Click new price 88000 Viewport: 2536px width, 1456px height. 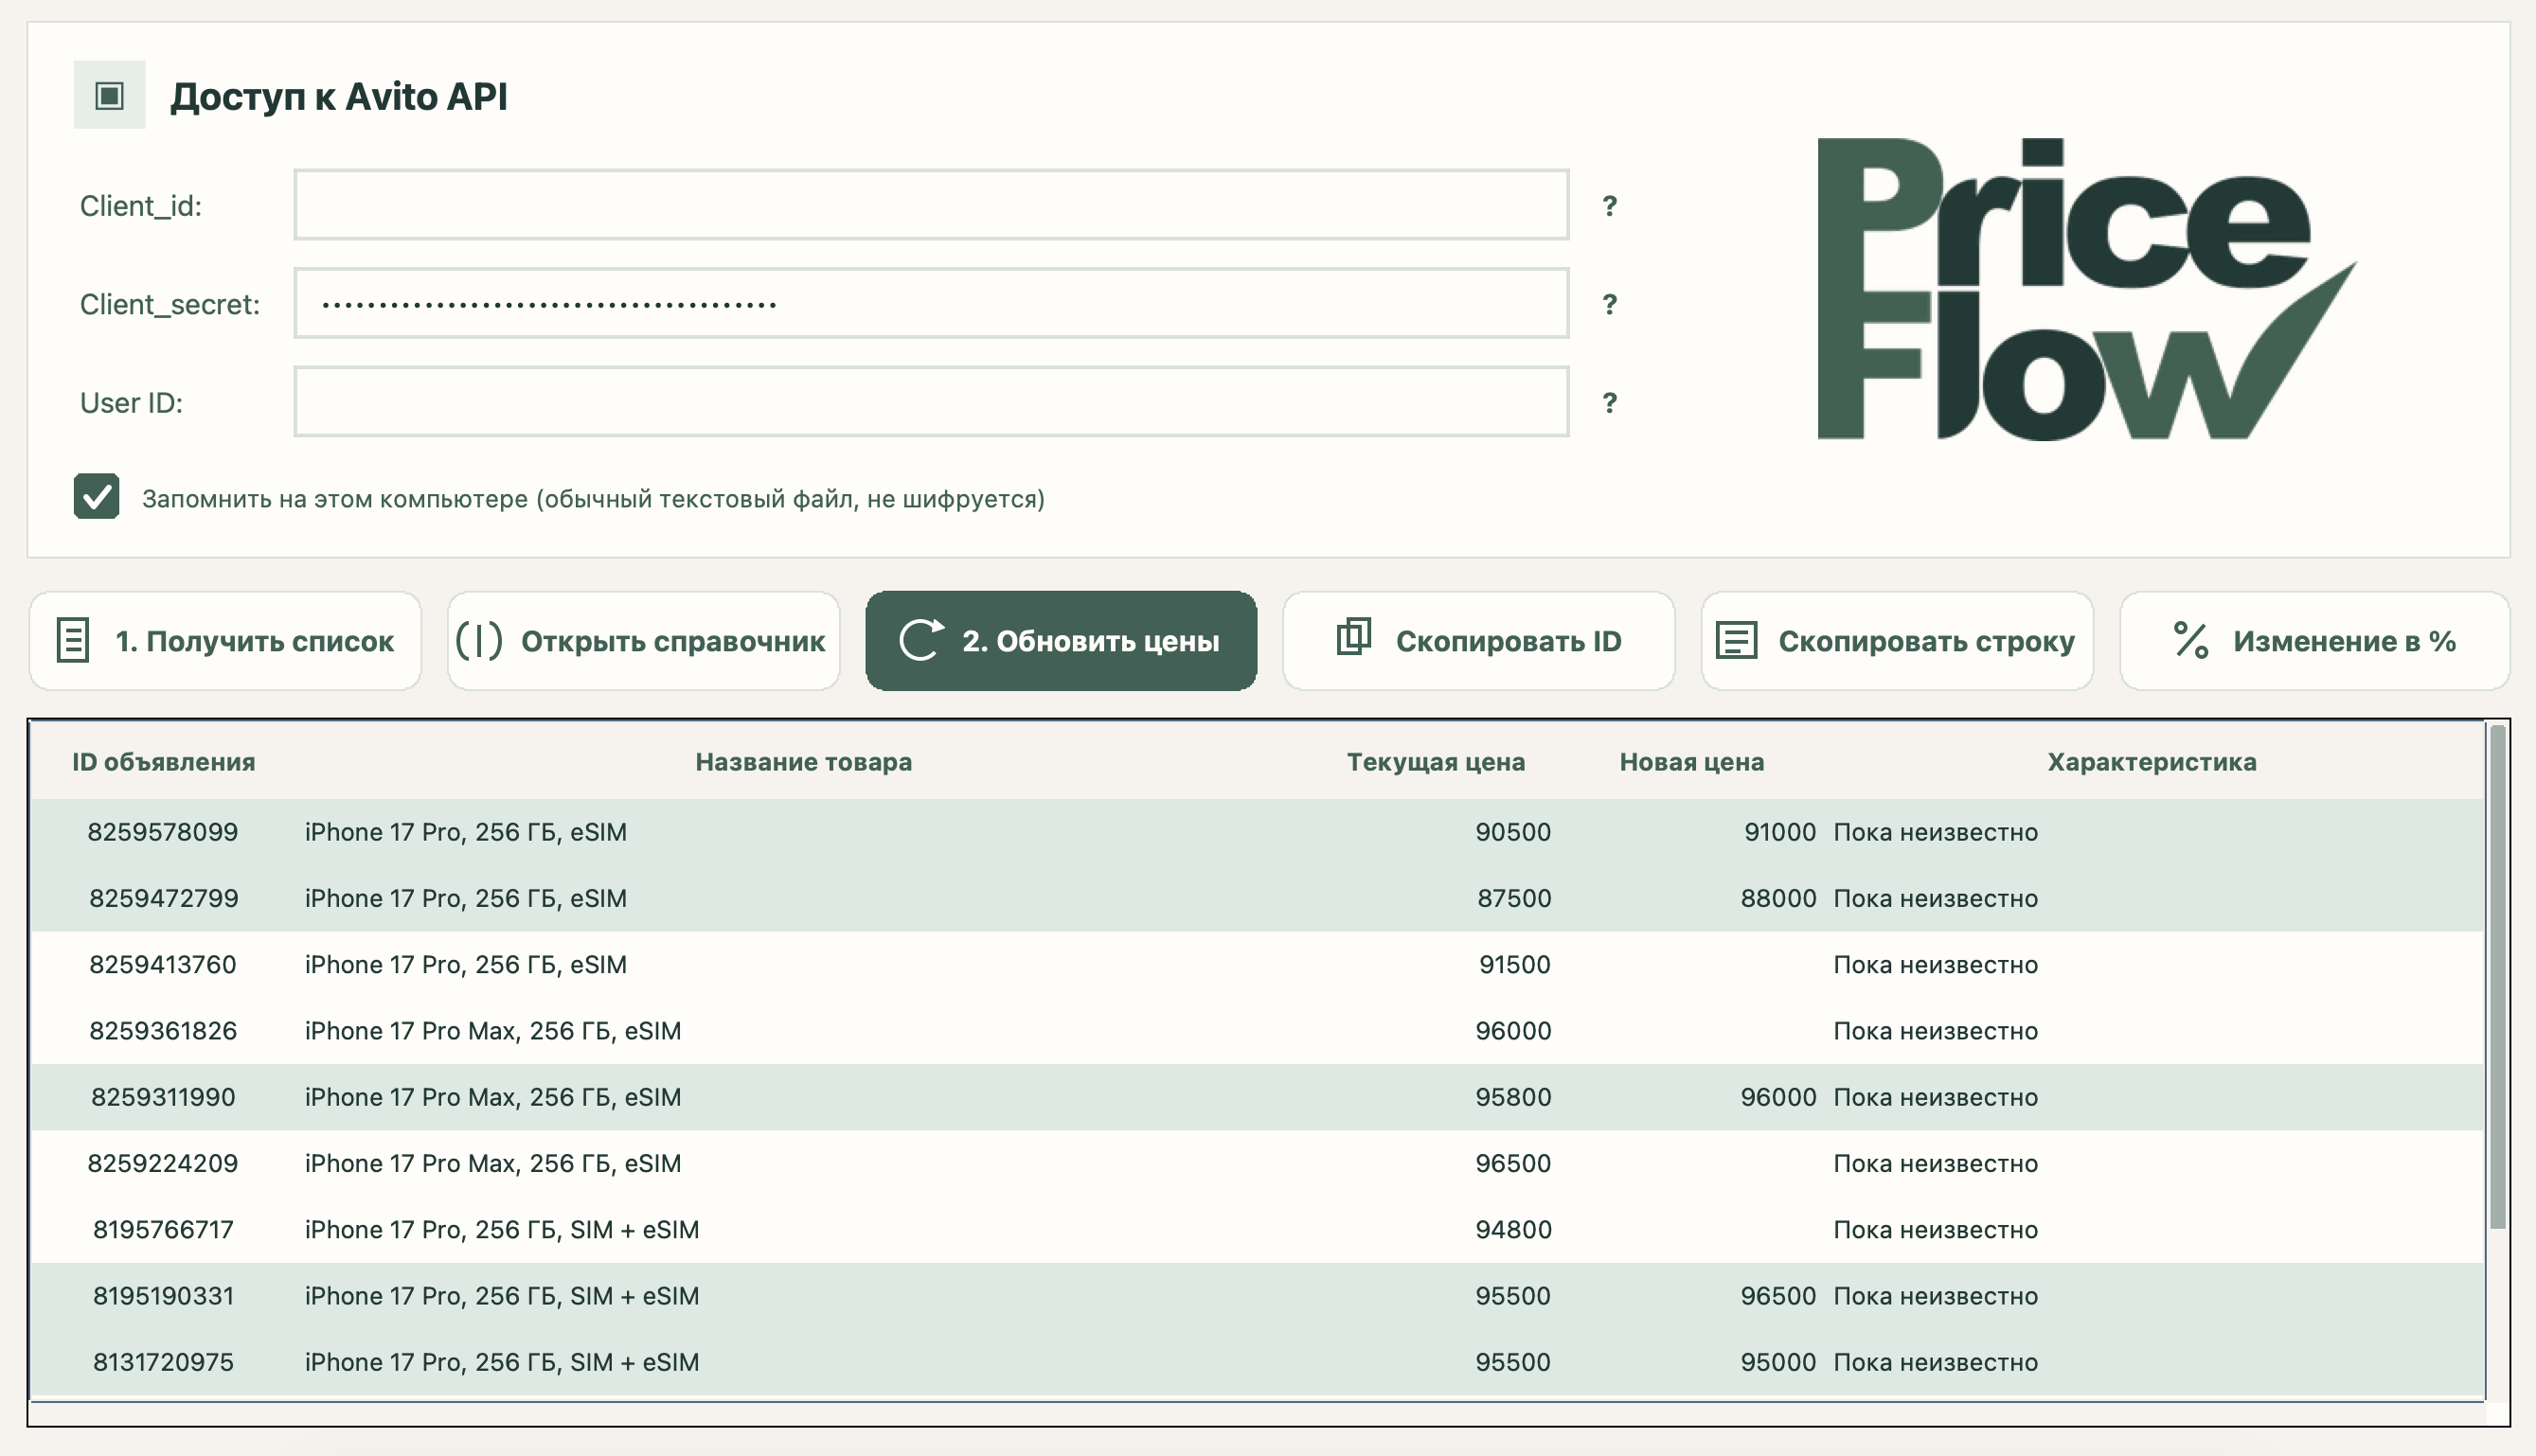click(1778, 898)
